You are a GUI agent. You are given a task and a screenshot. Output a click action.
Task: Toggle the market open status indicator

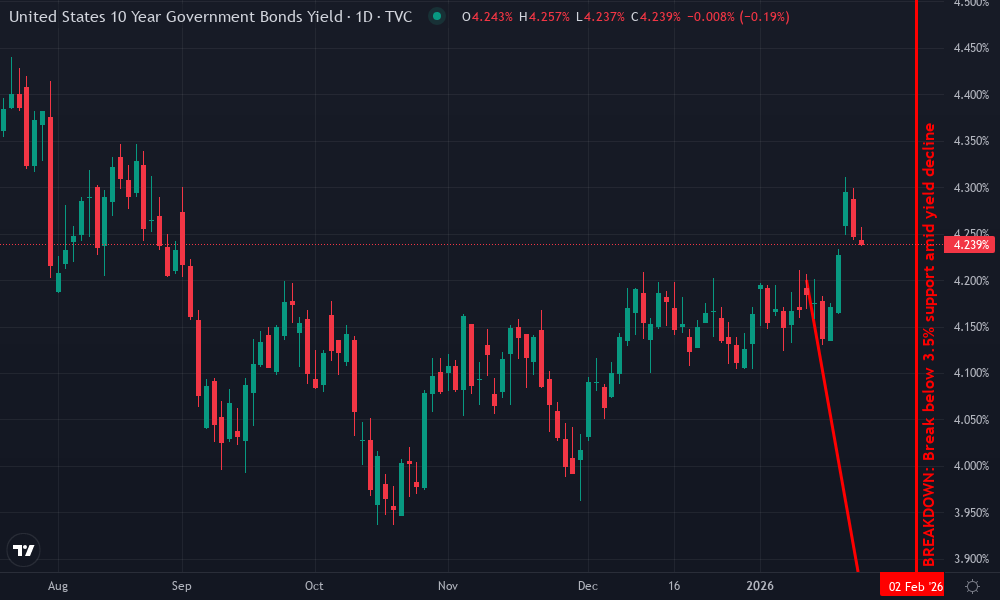435,17
